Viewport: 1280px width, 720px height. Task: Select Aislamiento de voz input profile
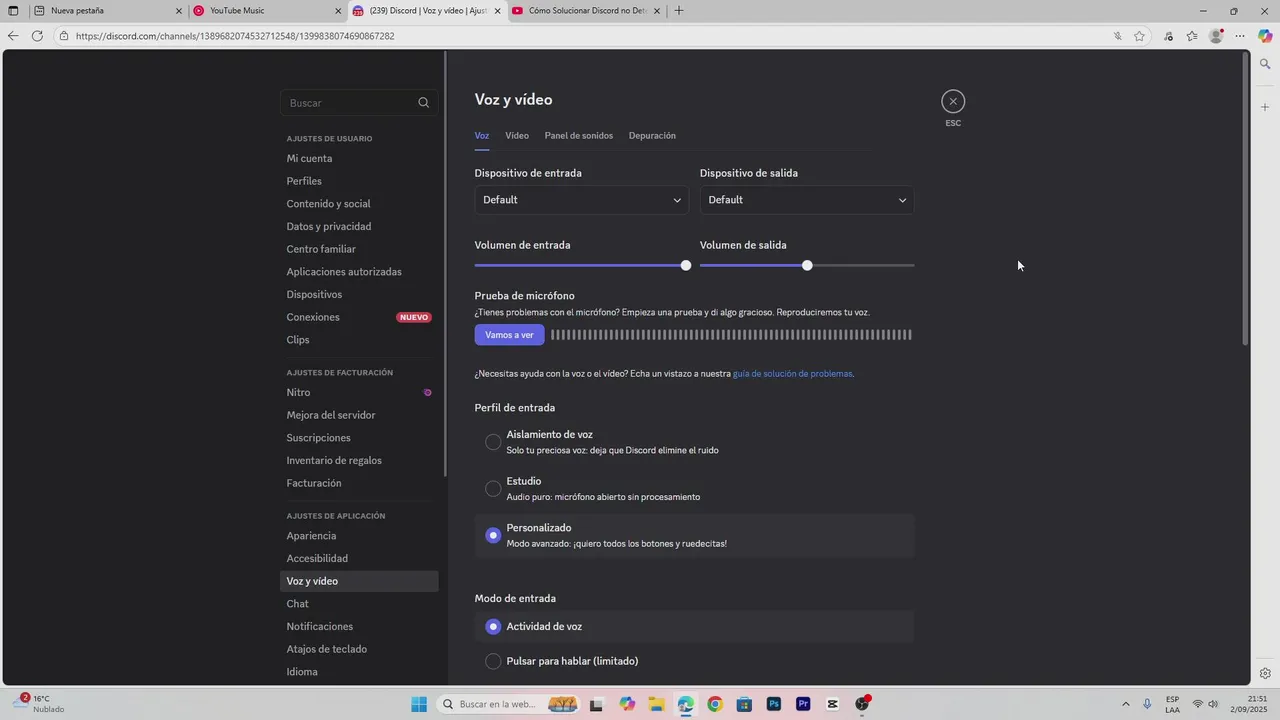pos(493,442)
